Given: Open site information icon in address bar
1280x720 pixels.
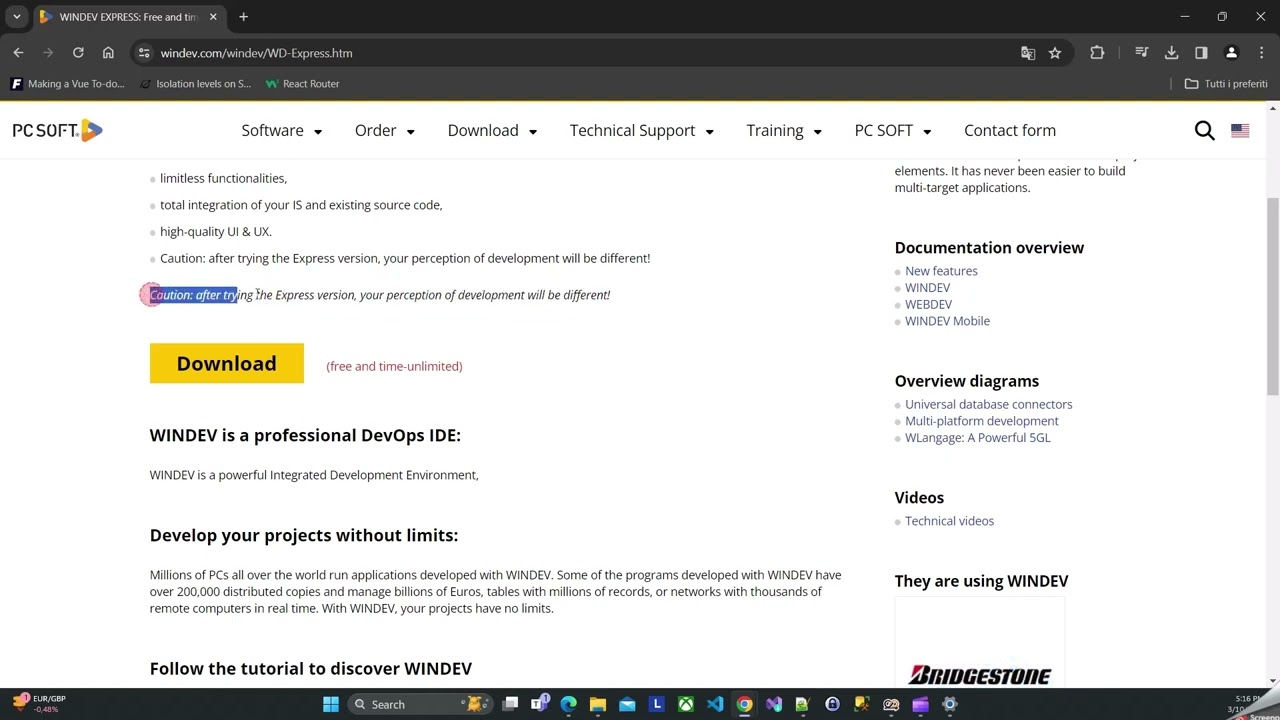Looking at the screenshot, I should coord(144,53).
